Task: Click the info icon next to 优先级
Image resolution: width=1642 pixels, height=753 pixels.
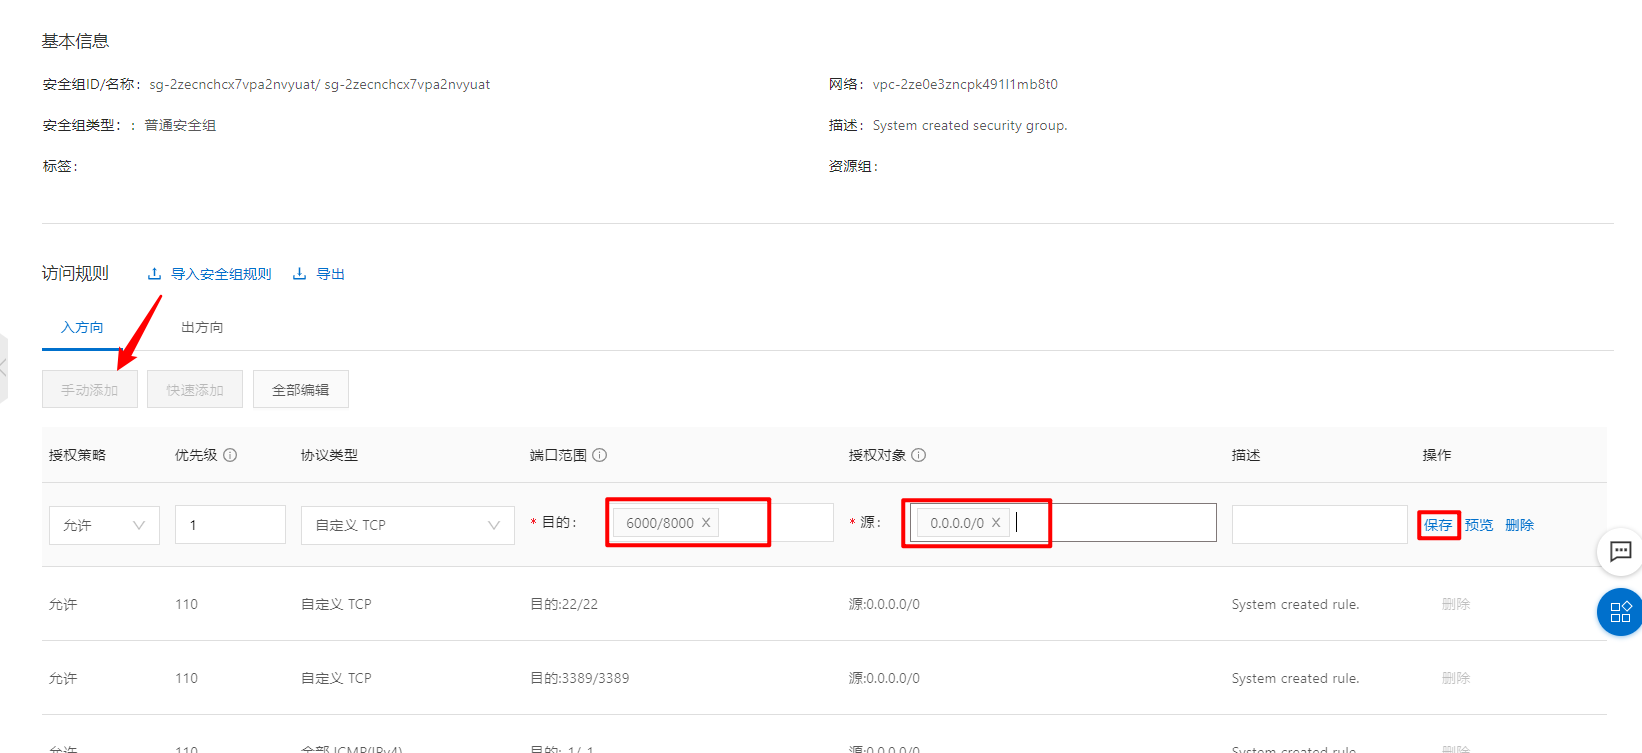Action: (x=230, y=455)
